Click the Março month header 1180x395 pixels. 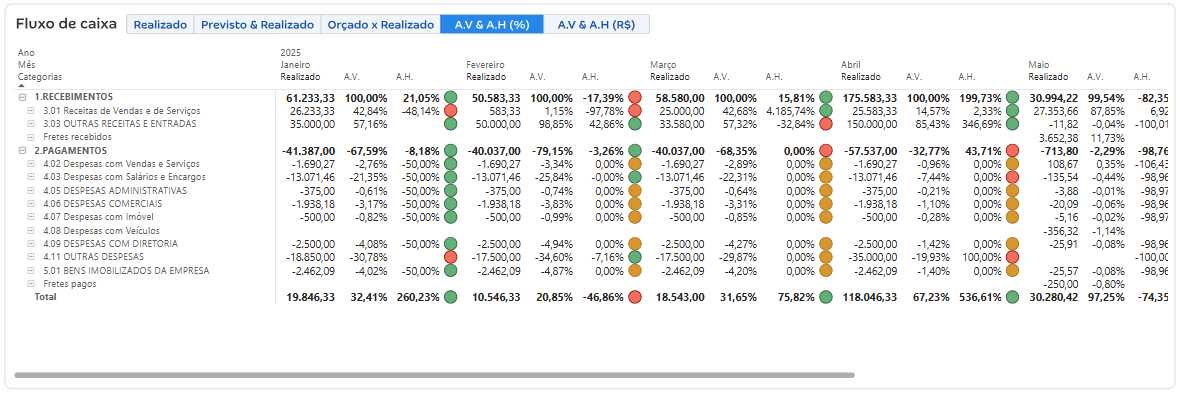coord(663,65)
